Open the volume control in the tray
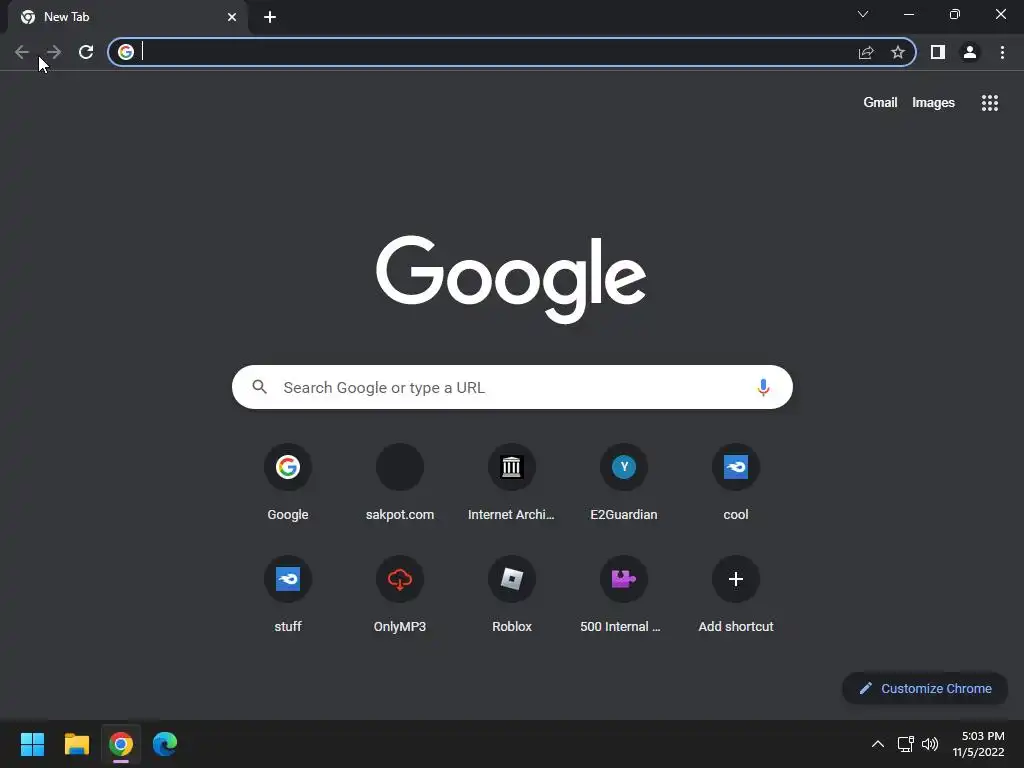Viewport: 1024px width, 768px height. coord(930,744)
